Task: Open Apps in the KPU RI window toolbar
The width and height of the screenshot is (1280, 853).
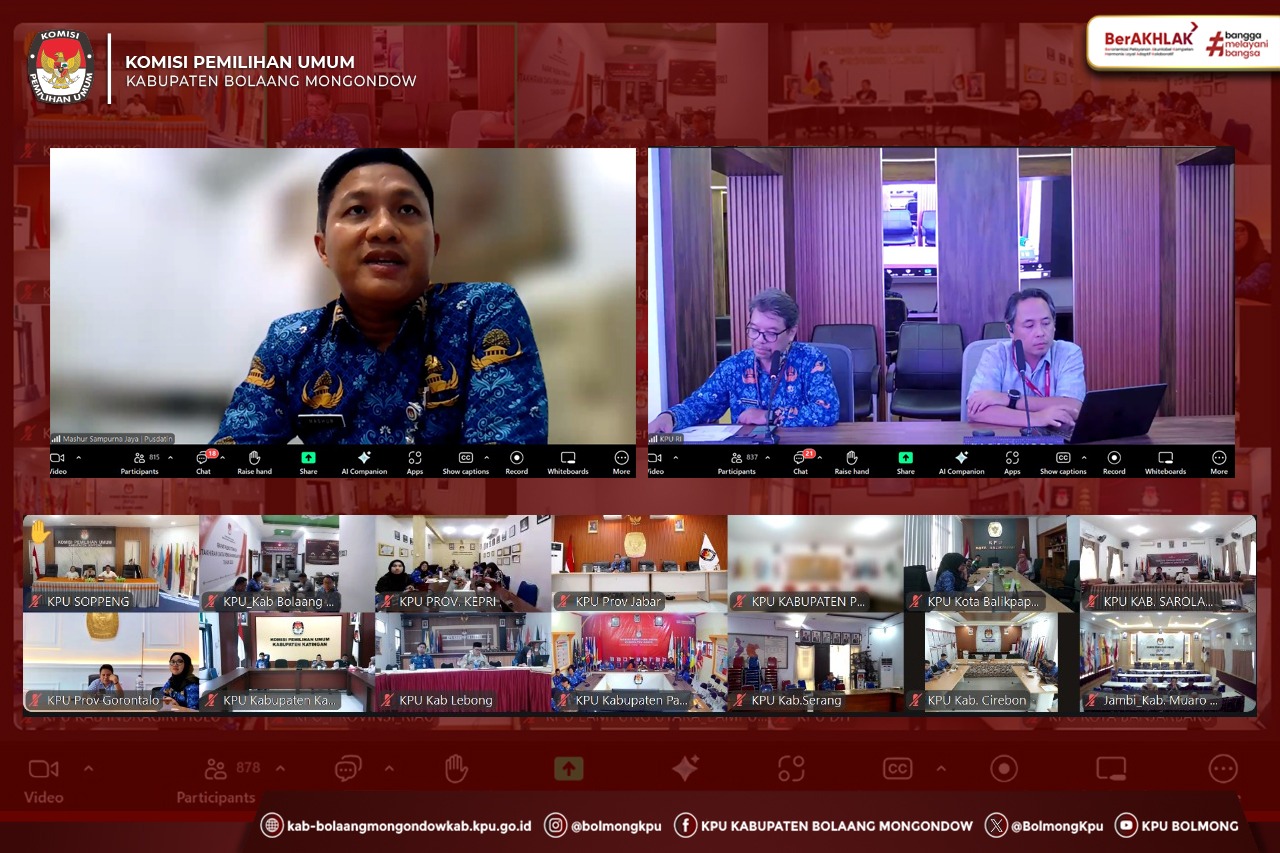Action: (x=1012, y=460)
